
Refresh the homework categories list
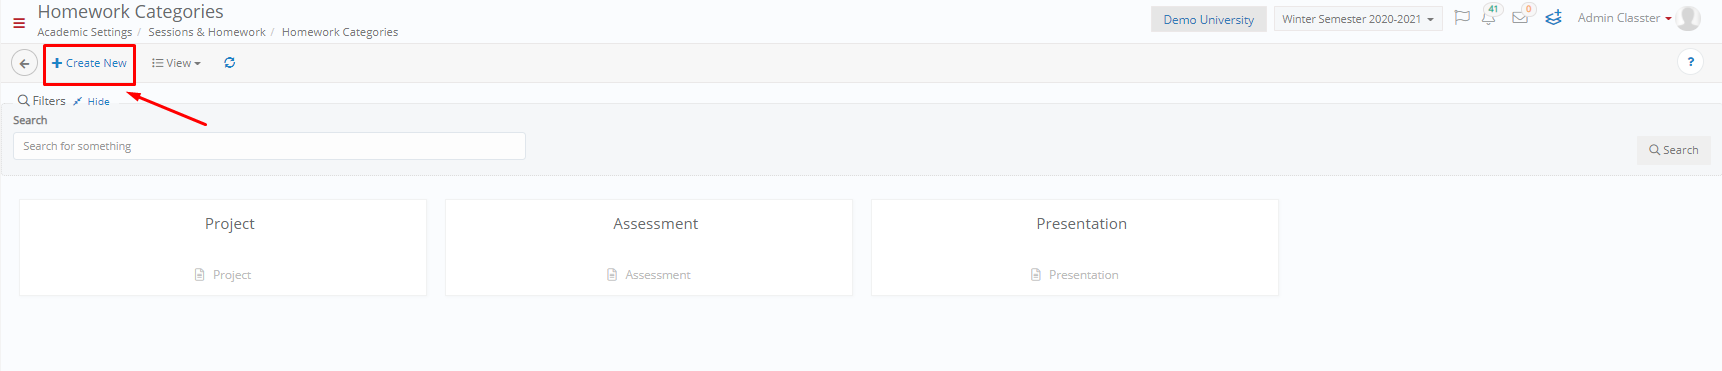tap(229, 63)
